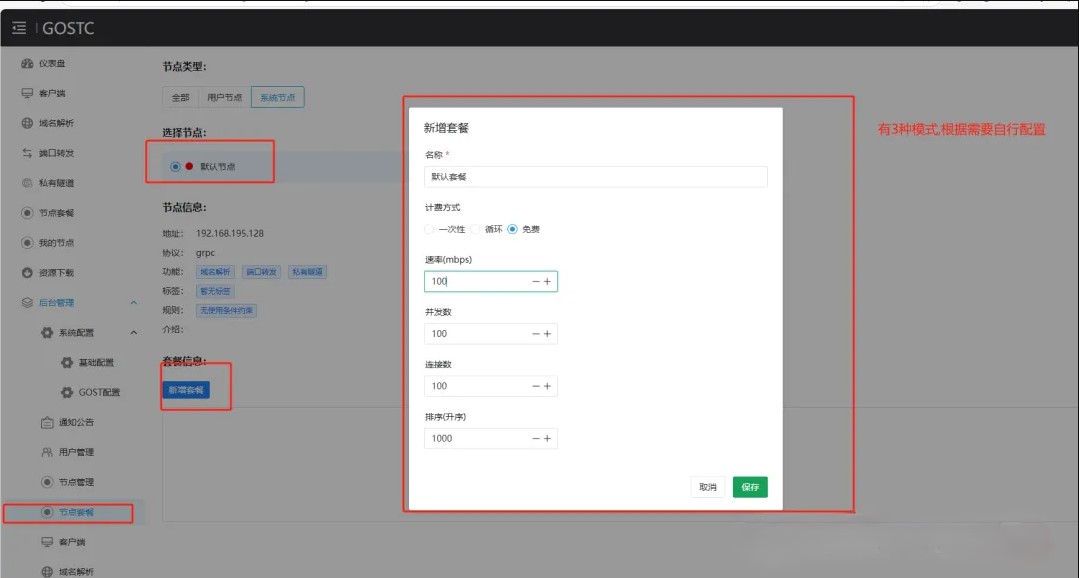Click the 基础配置 gear icon
Screen dimensions: 1079x578
[67, 363]
